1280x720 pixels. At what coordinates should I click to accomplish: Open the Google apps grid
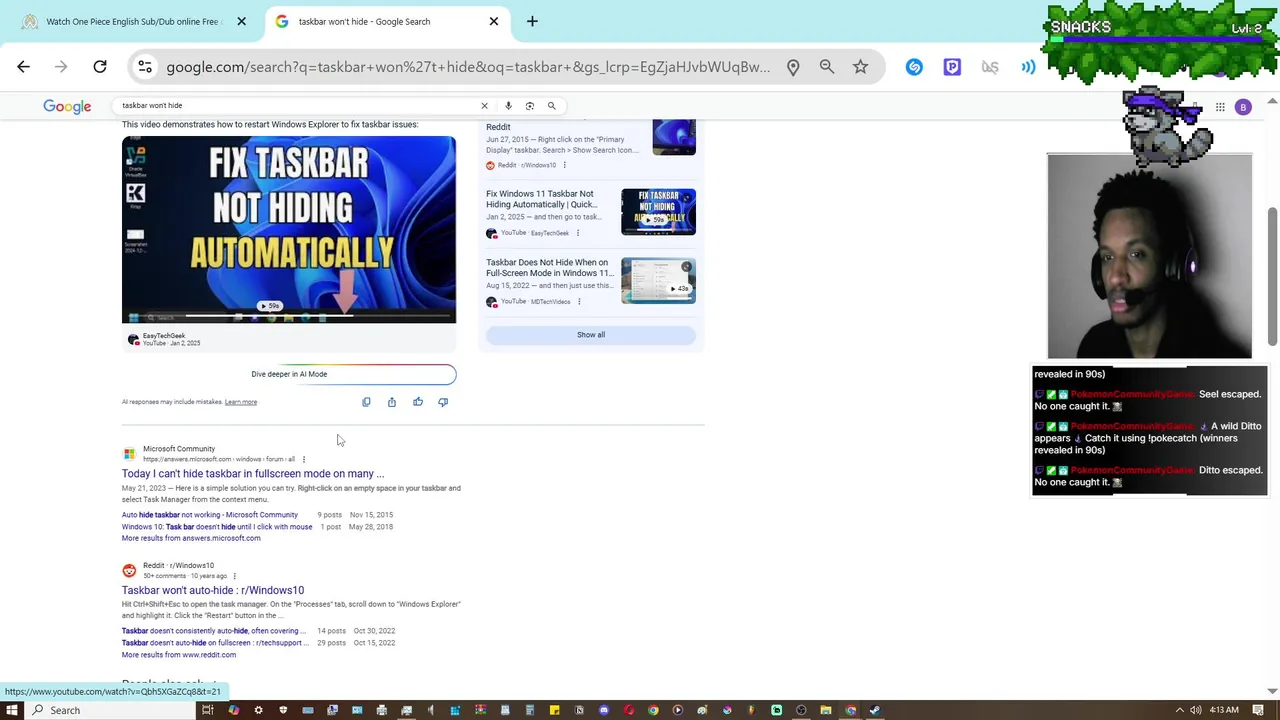click(1220, 107)
